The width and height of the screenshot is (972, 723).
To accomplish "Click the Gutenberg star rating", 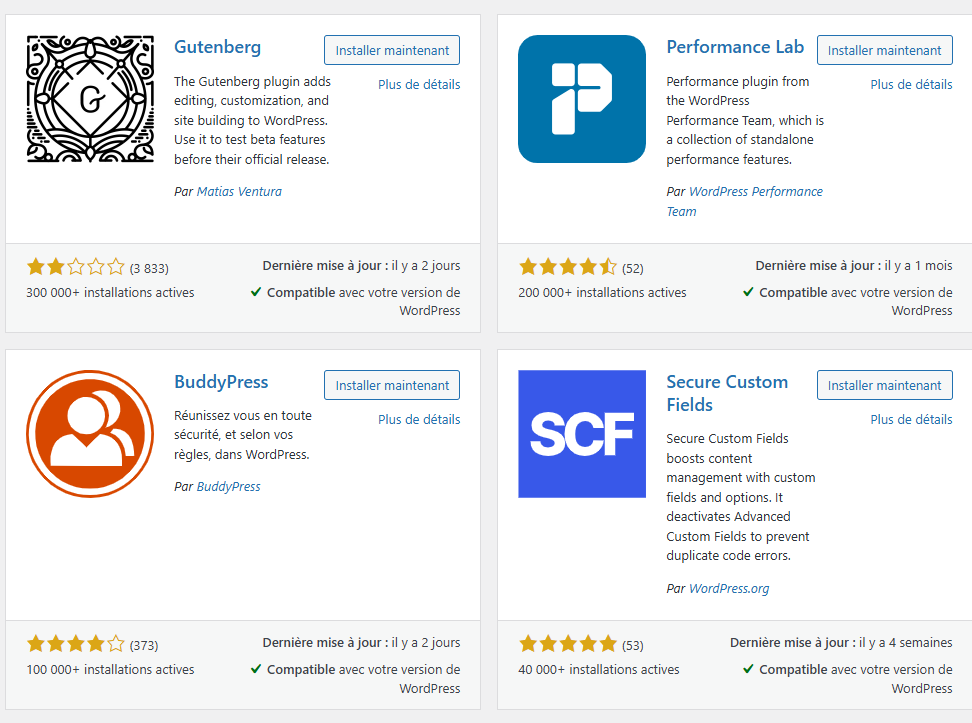I will (76, 267).
